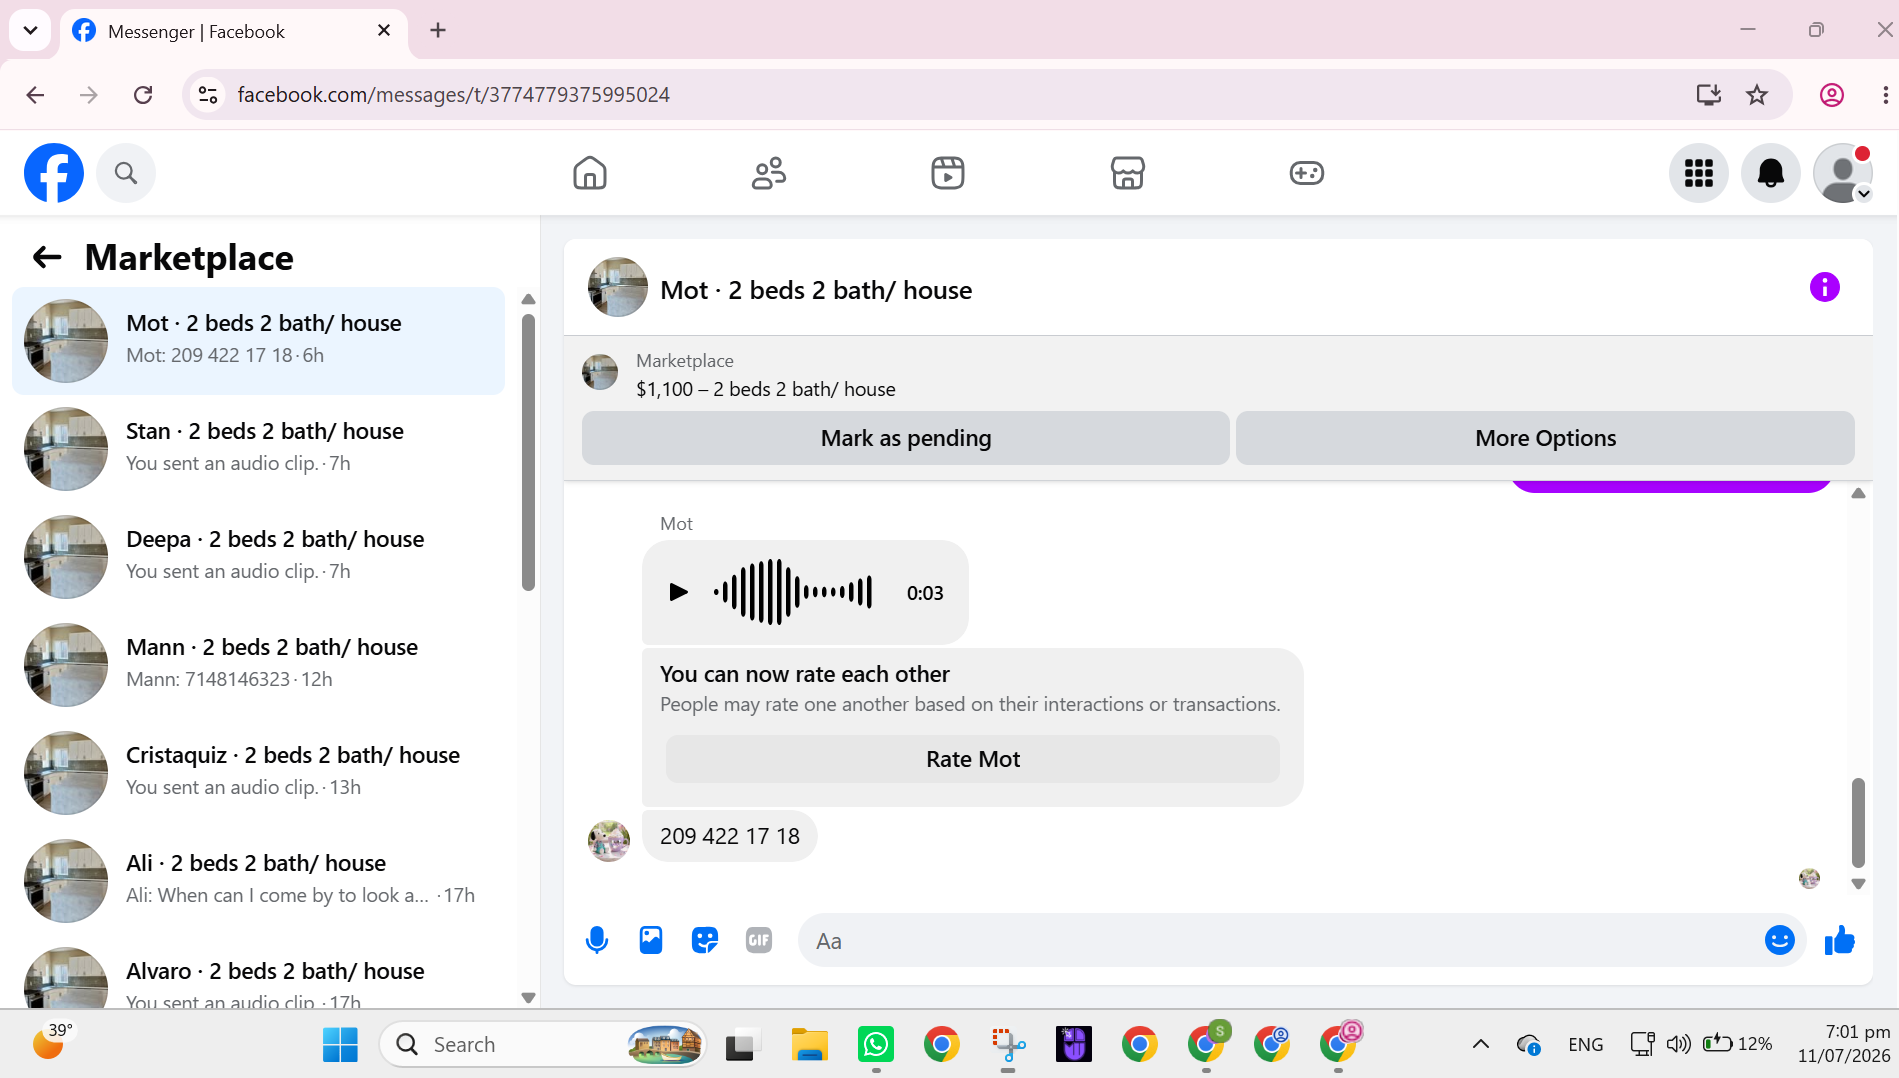The image size is (1899, 1078).
Task: Open File Explorer from the taskbar
Action: (809, 1045)
